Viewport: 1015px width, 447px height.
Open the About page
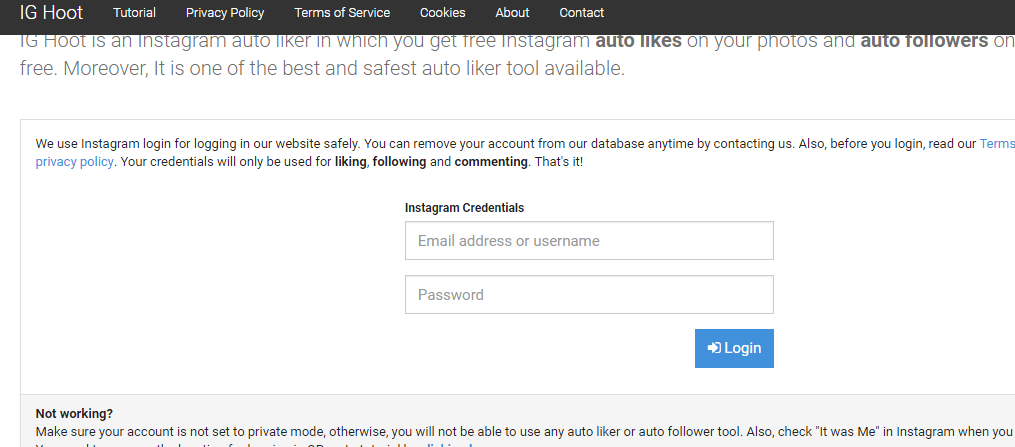click(x=512, y=13)
